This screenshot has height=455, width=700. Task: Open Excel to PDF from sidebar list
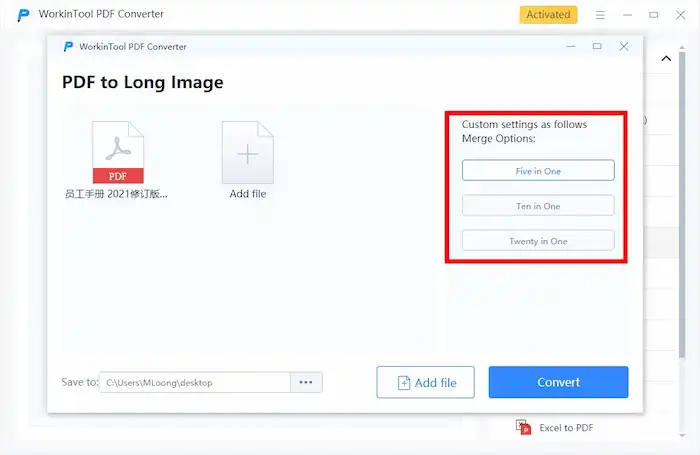[x=566, y=428]
